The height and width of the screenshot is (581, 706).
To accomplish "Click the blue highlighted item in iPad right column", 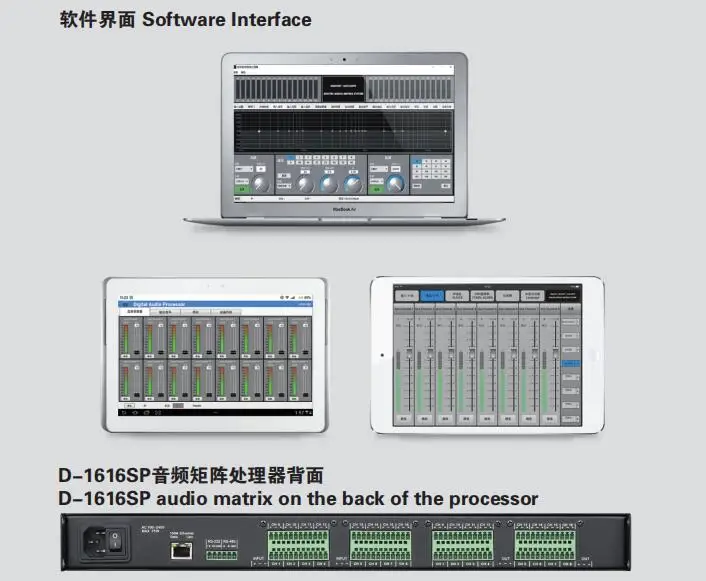I will 570,363.
